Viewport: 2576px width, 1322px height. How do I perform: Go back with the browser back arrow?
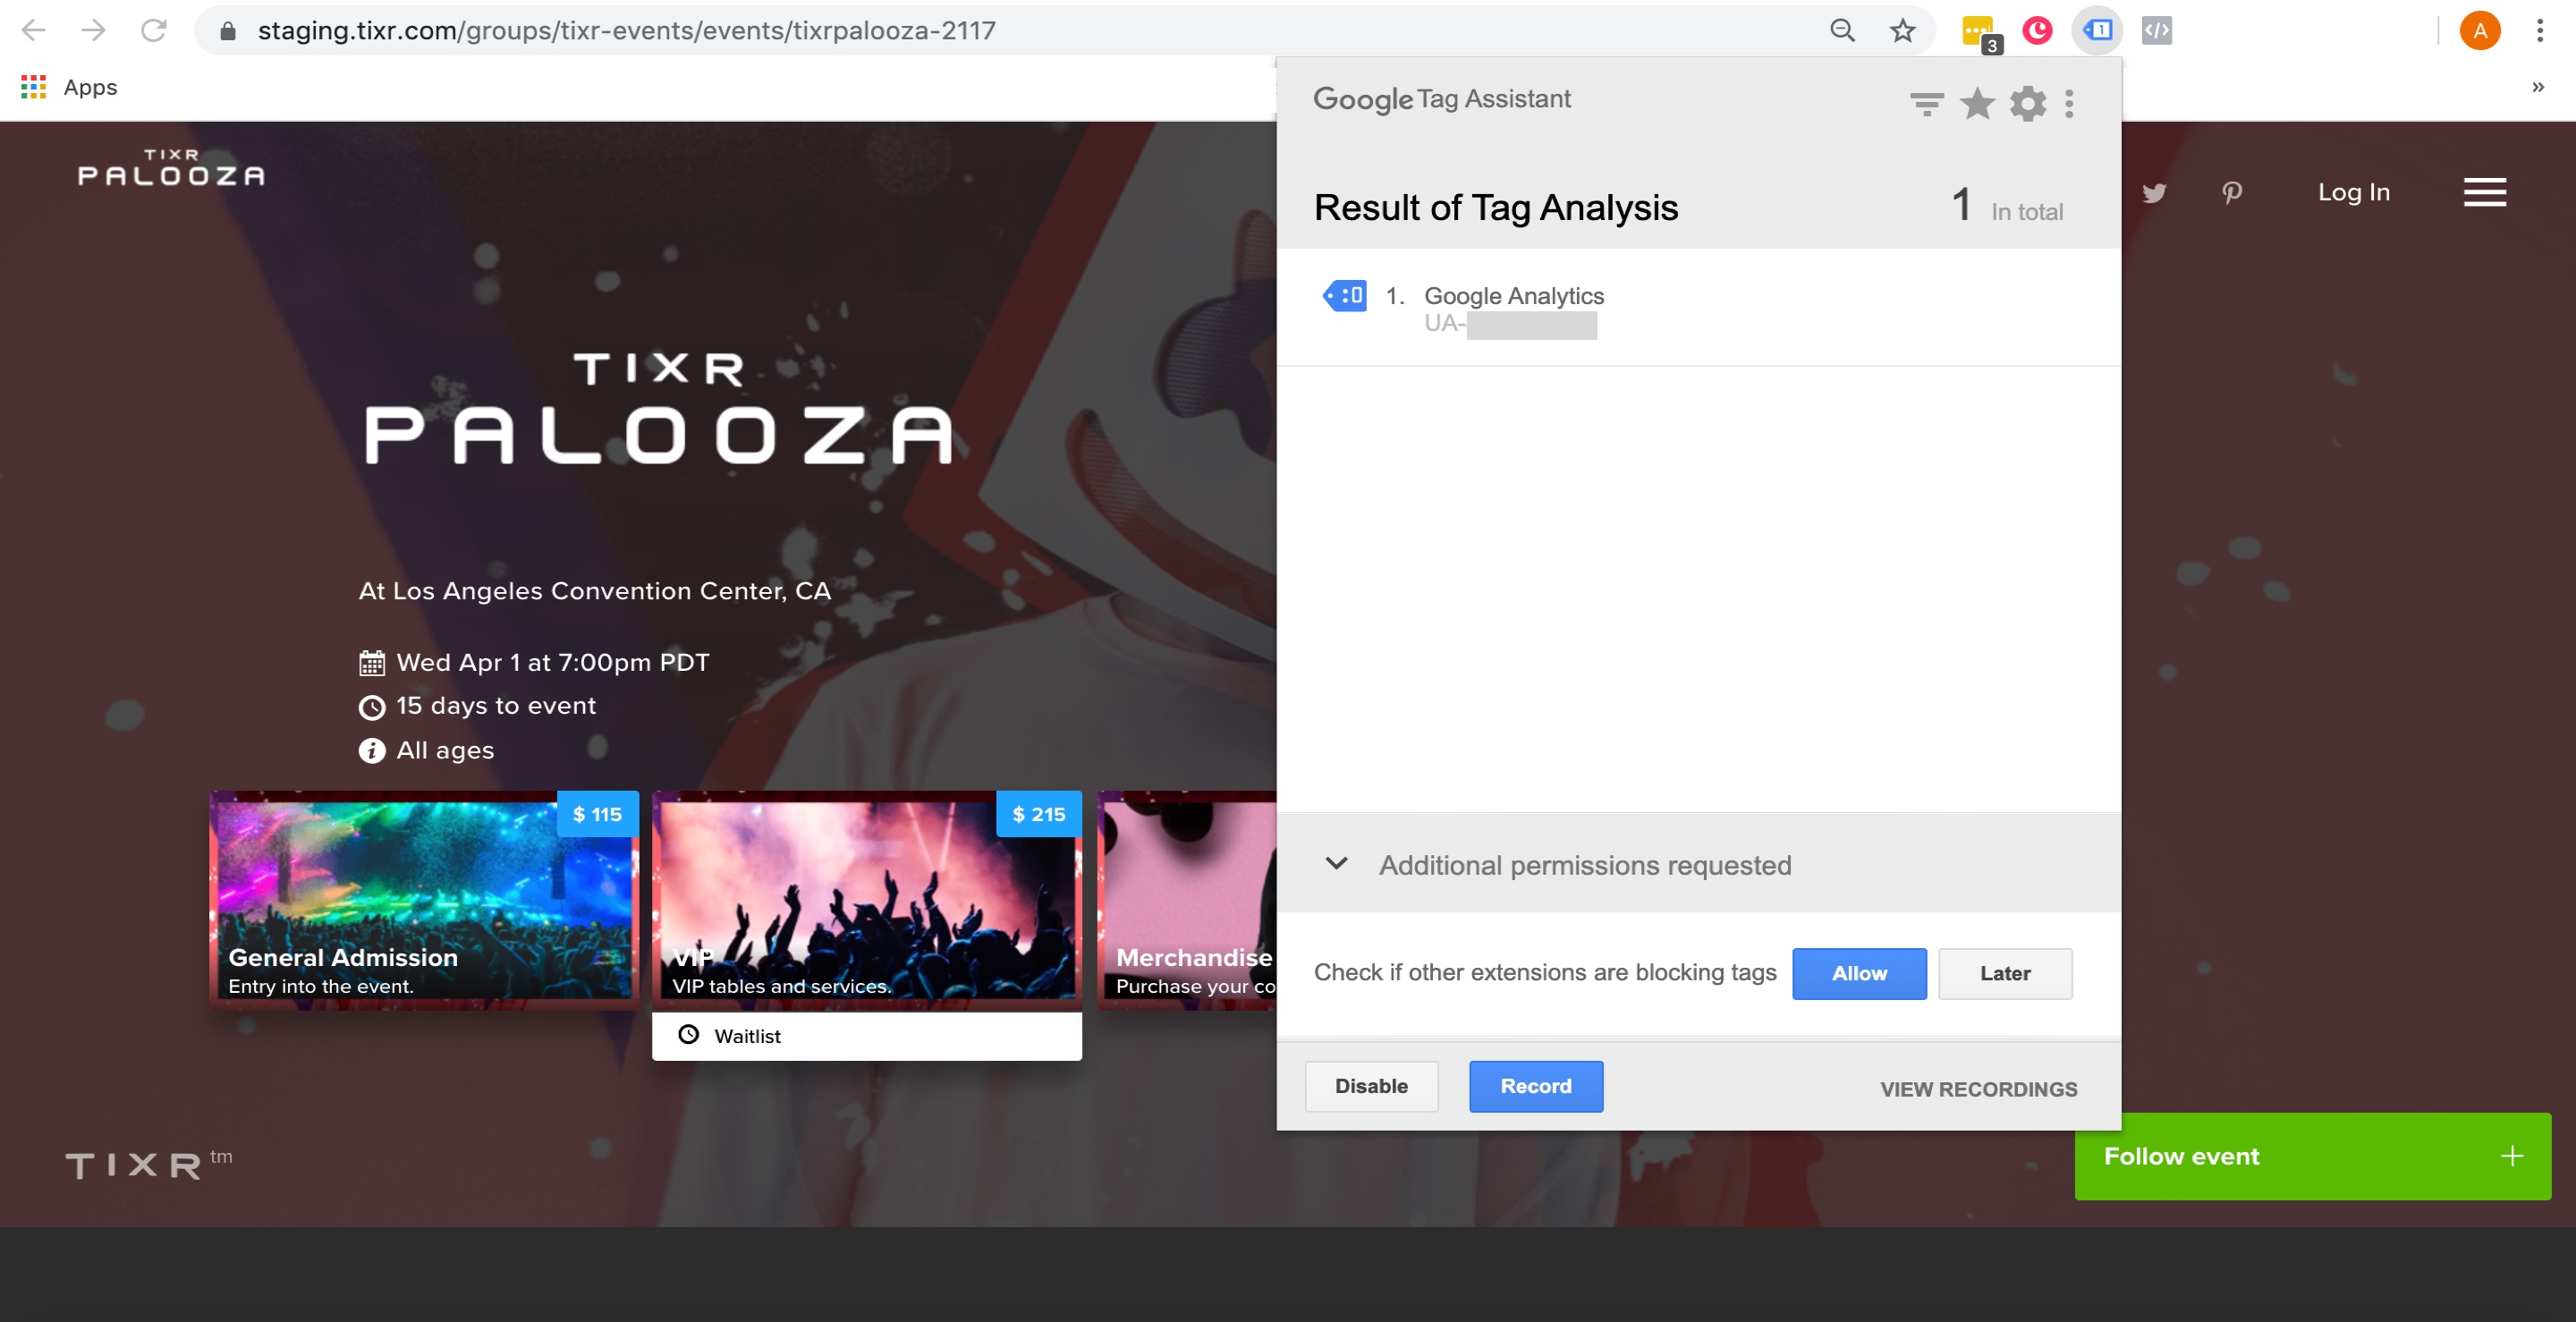tap(34, 30)
